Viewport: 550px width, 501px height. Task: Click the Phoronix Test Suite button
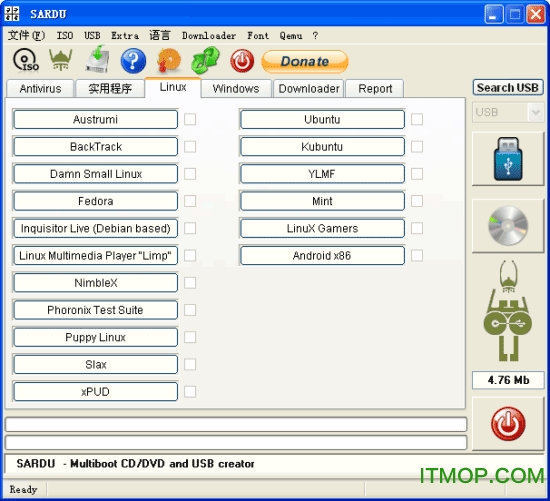(x=95, y=310)
